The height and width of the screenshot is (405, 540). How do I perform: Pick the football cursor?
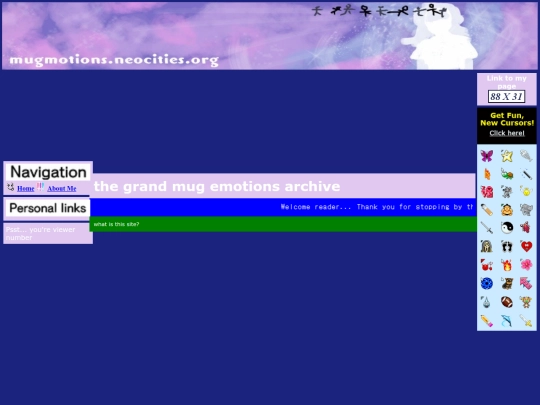point(507,302)
